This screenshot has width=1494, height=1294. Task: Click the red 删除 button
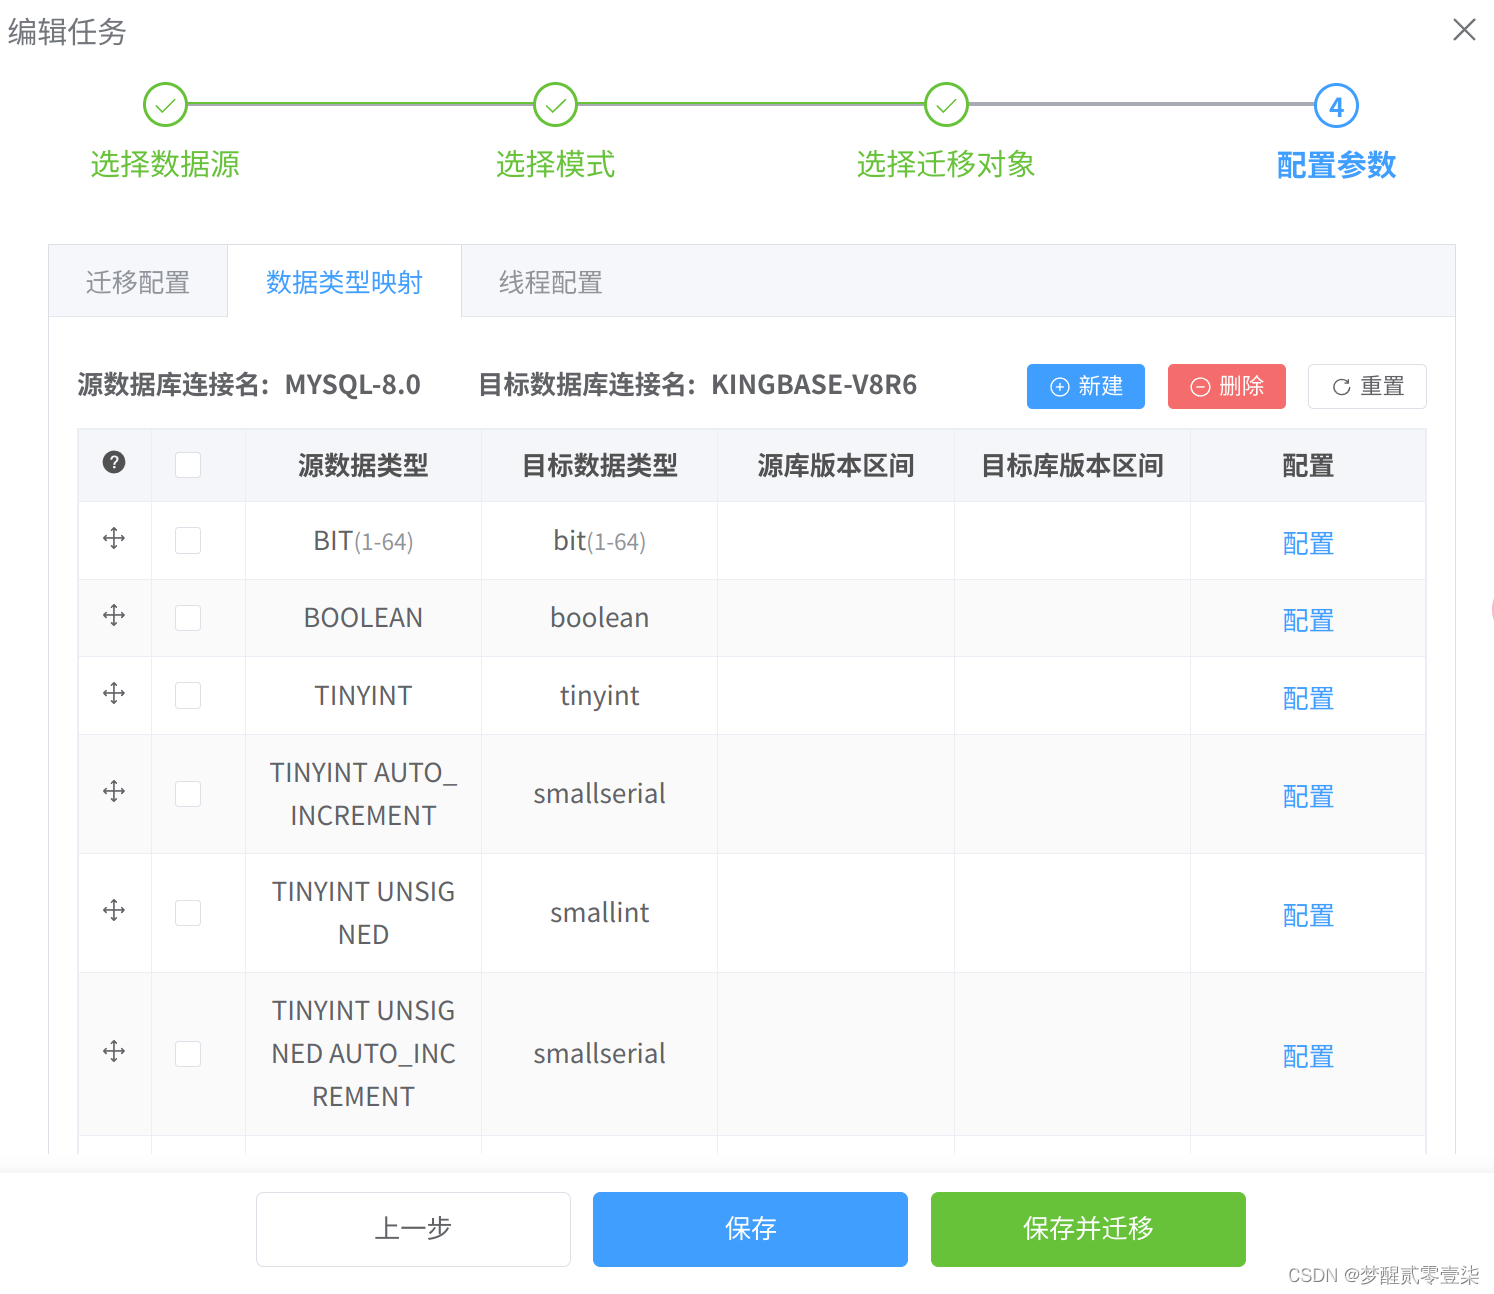click(x=1227, y=386)
